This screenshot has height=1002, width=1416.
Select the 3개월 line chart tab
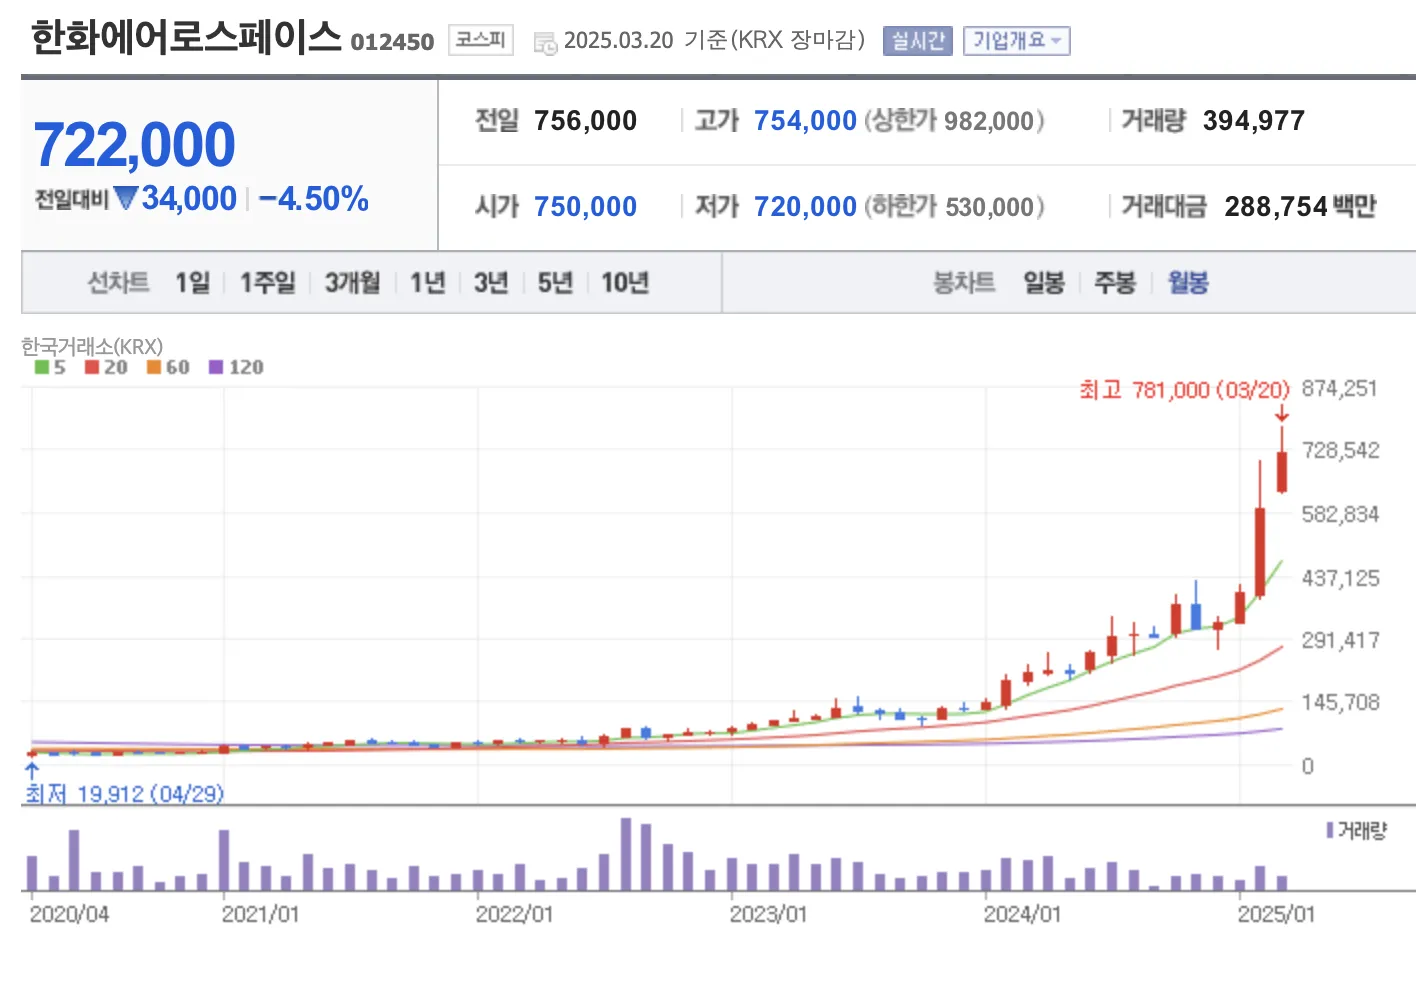point(352,283)
